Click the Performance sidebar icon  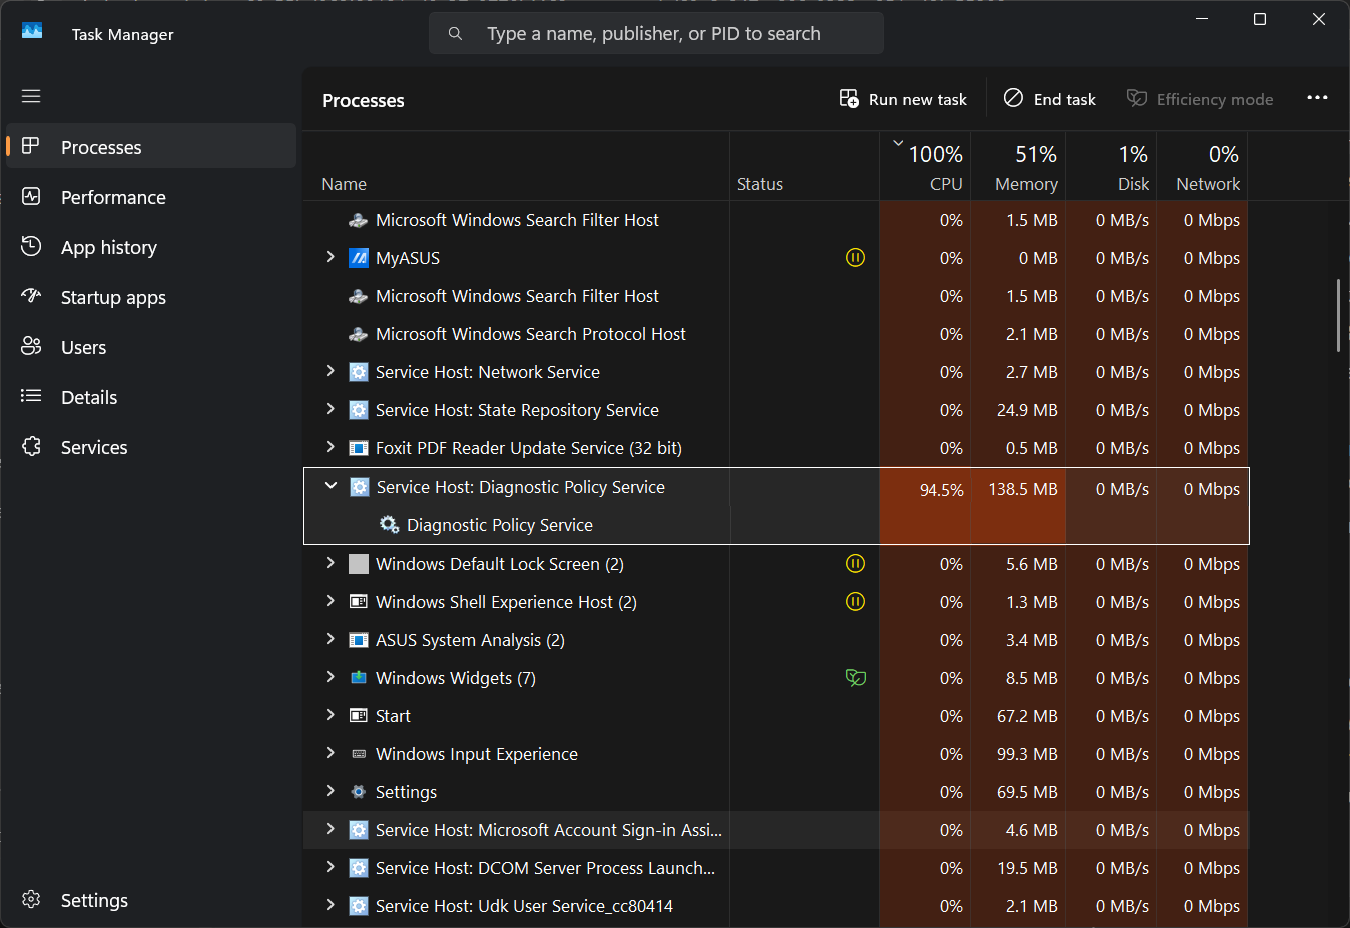click(31, 197)
